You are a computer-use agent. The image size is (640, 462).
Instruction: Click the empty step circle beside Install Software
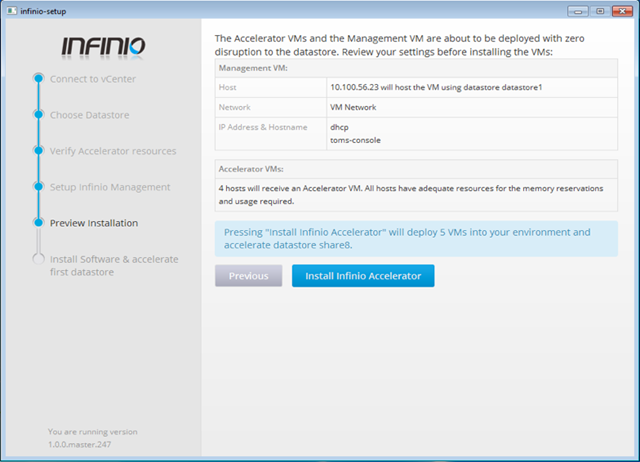tap(38, 259)
